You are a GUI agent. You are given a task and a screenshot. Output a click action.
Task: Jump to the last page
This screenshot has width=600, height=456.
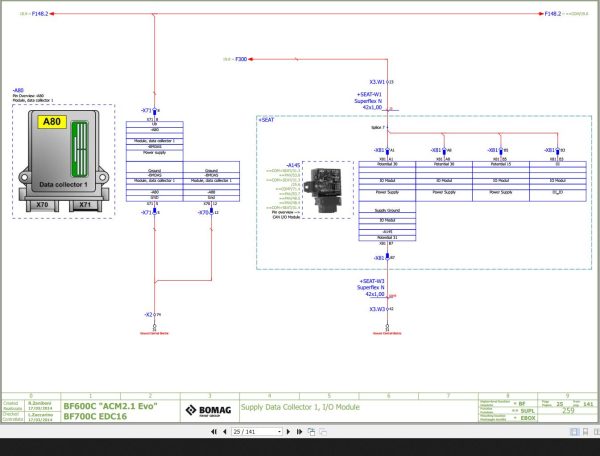[299, 432]
